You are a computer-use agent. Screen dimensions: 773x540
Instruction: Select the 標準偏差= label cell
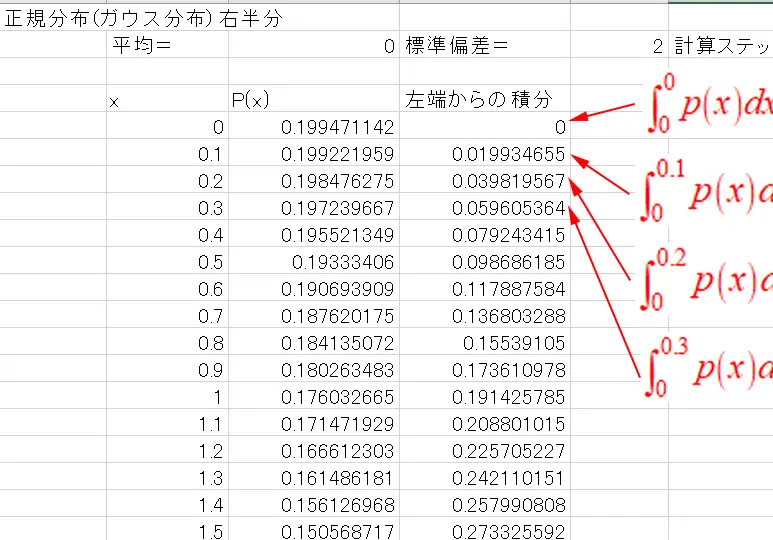tap(456, 46)
